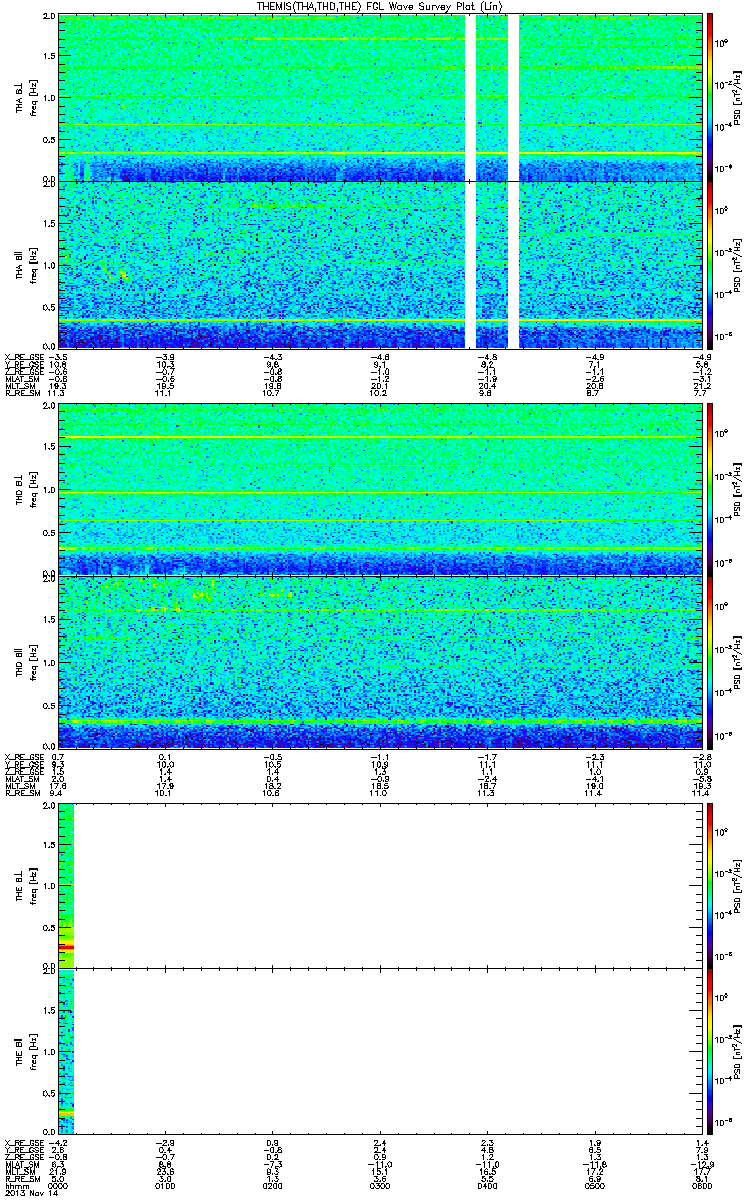Click the THEMIS FGL Wave Survey Plot title
Image resolution: width=750 pixels, height=1200 pixels.
(x=379, y=7)
